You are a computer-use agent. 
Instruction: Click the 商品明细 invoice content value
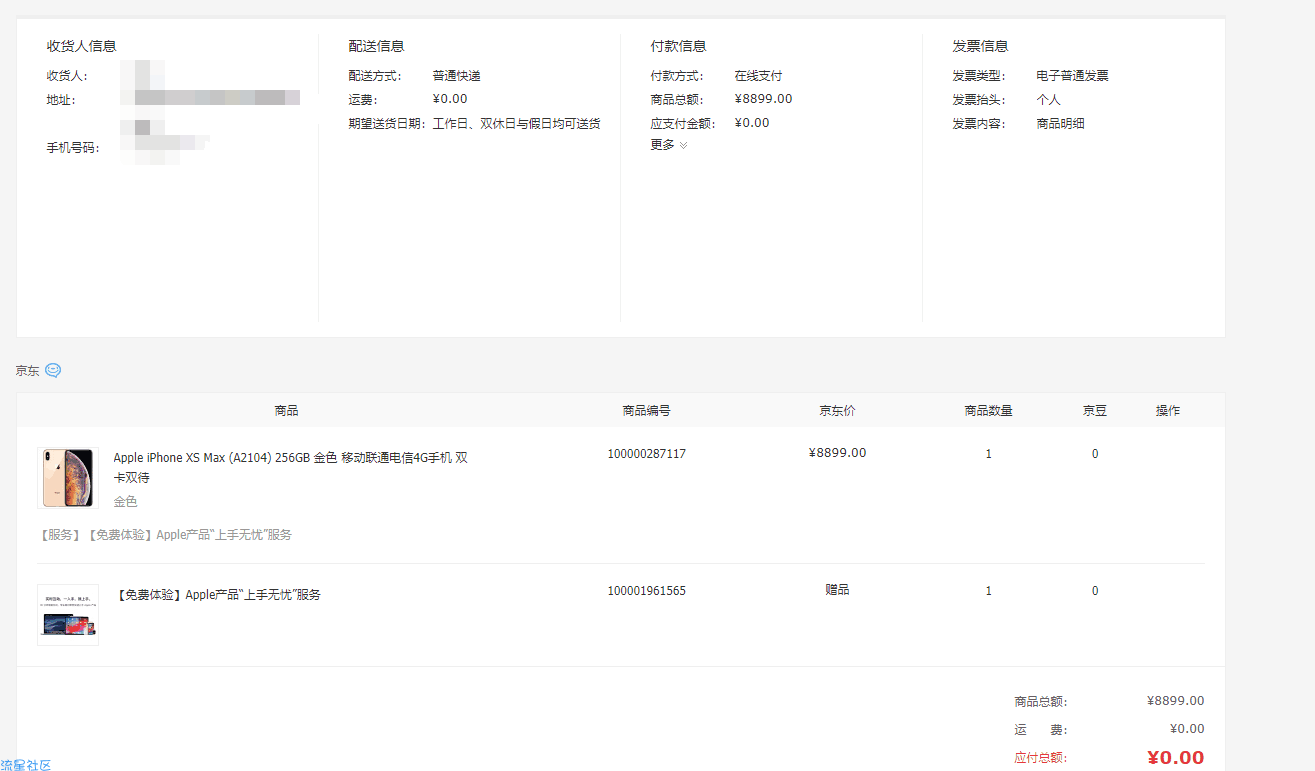point(1061,124)
